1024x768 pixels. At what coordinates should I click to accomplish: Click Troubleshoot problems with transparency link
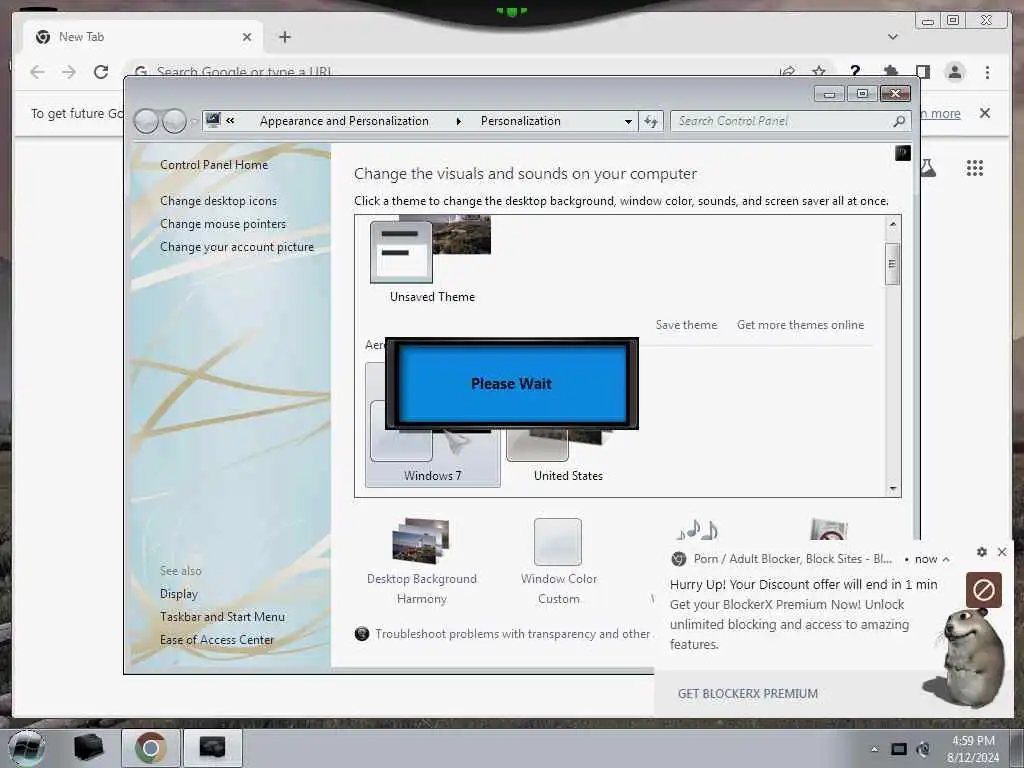pos(512,633)
